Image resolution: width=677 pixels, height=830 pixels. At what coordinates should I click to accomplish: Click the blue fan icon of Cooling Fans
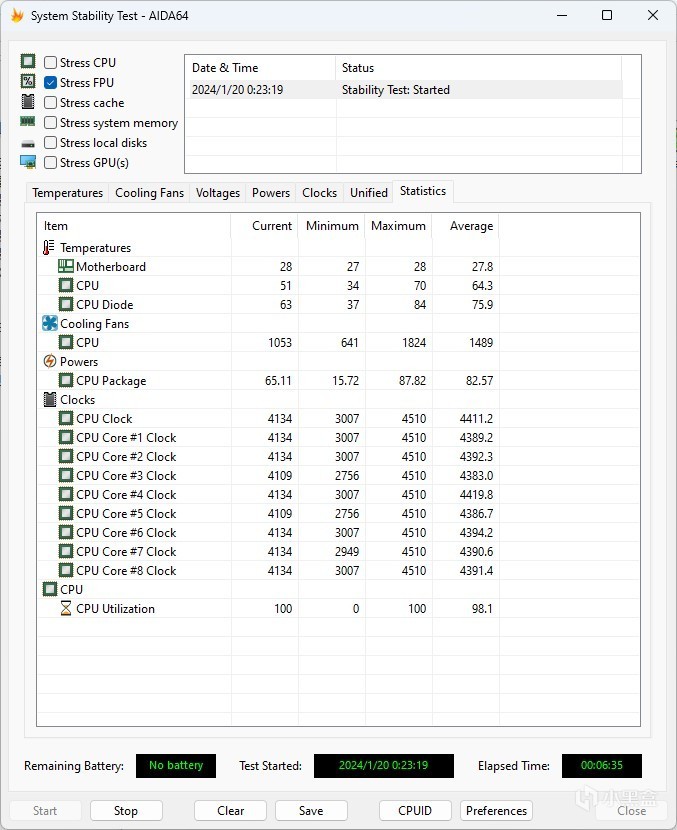(x=50, y=323)
